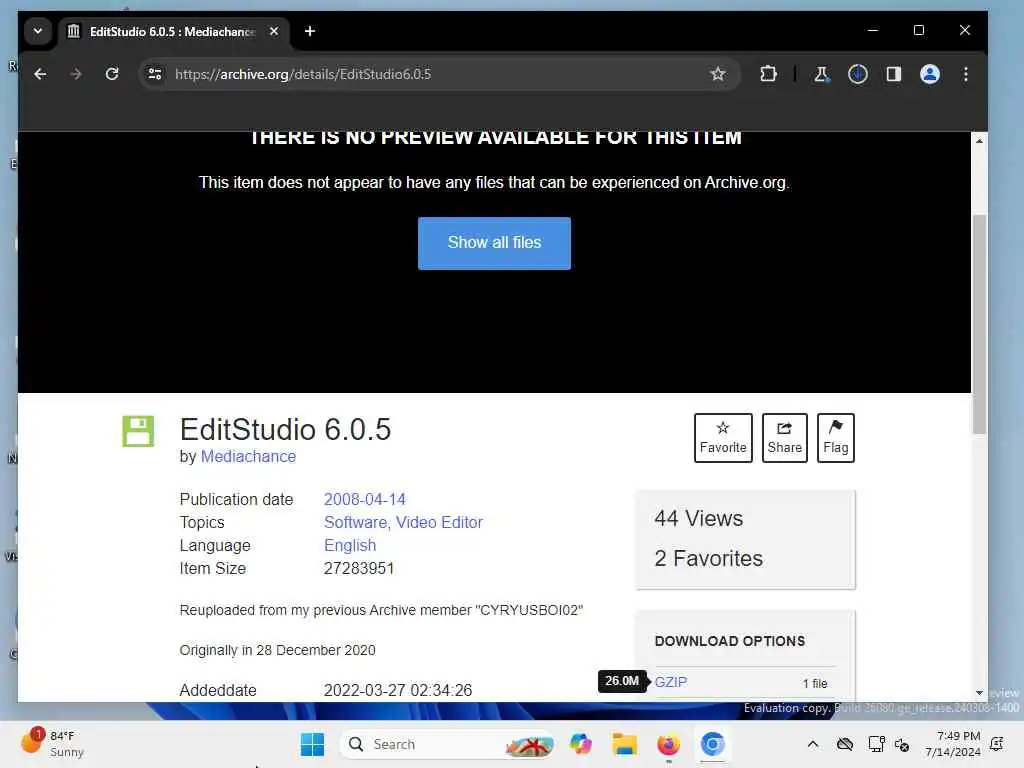Image resolution: width=1024 pixels, height=768 pixels.
Task: Click the GZIP download option
Action: [671, 682]
